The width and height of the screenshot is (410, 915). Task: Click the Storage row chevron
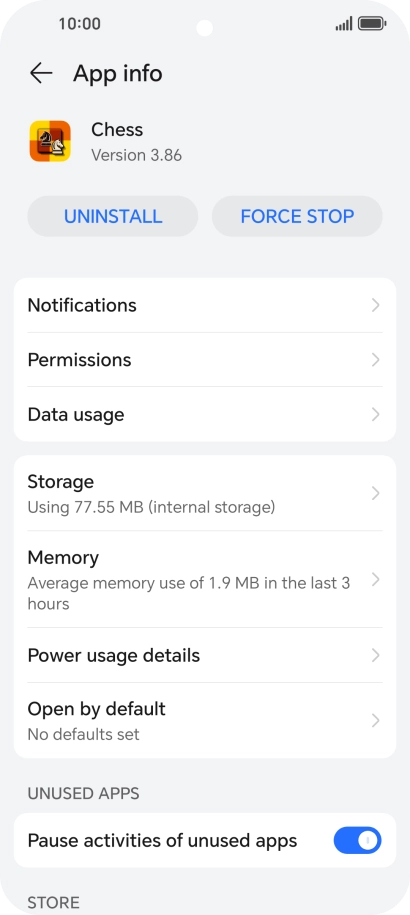[x=376, y=494]
